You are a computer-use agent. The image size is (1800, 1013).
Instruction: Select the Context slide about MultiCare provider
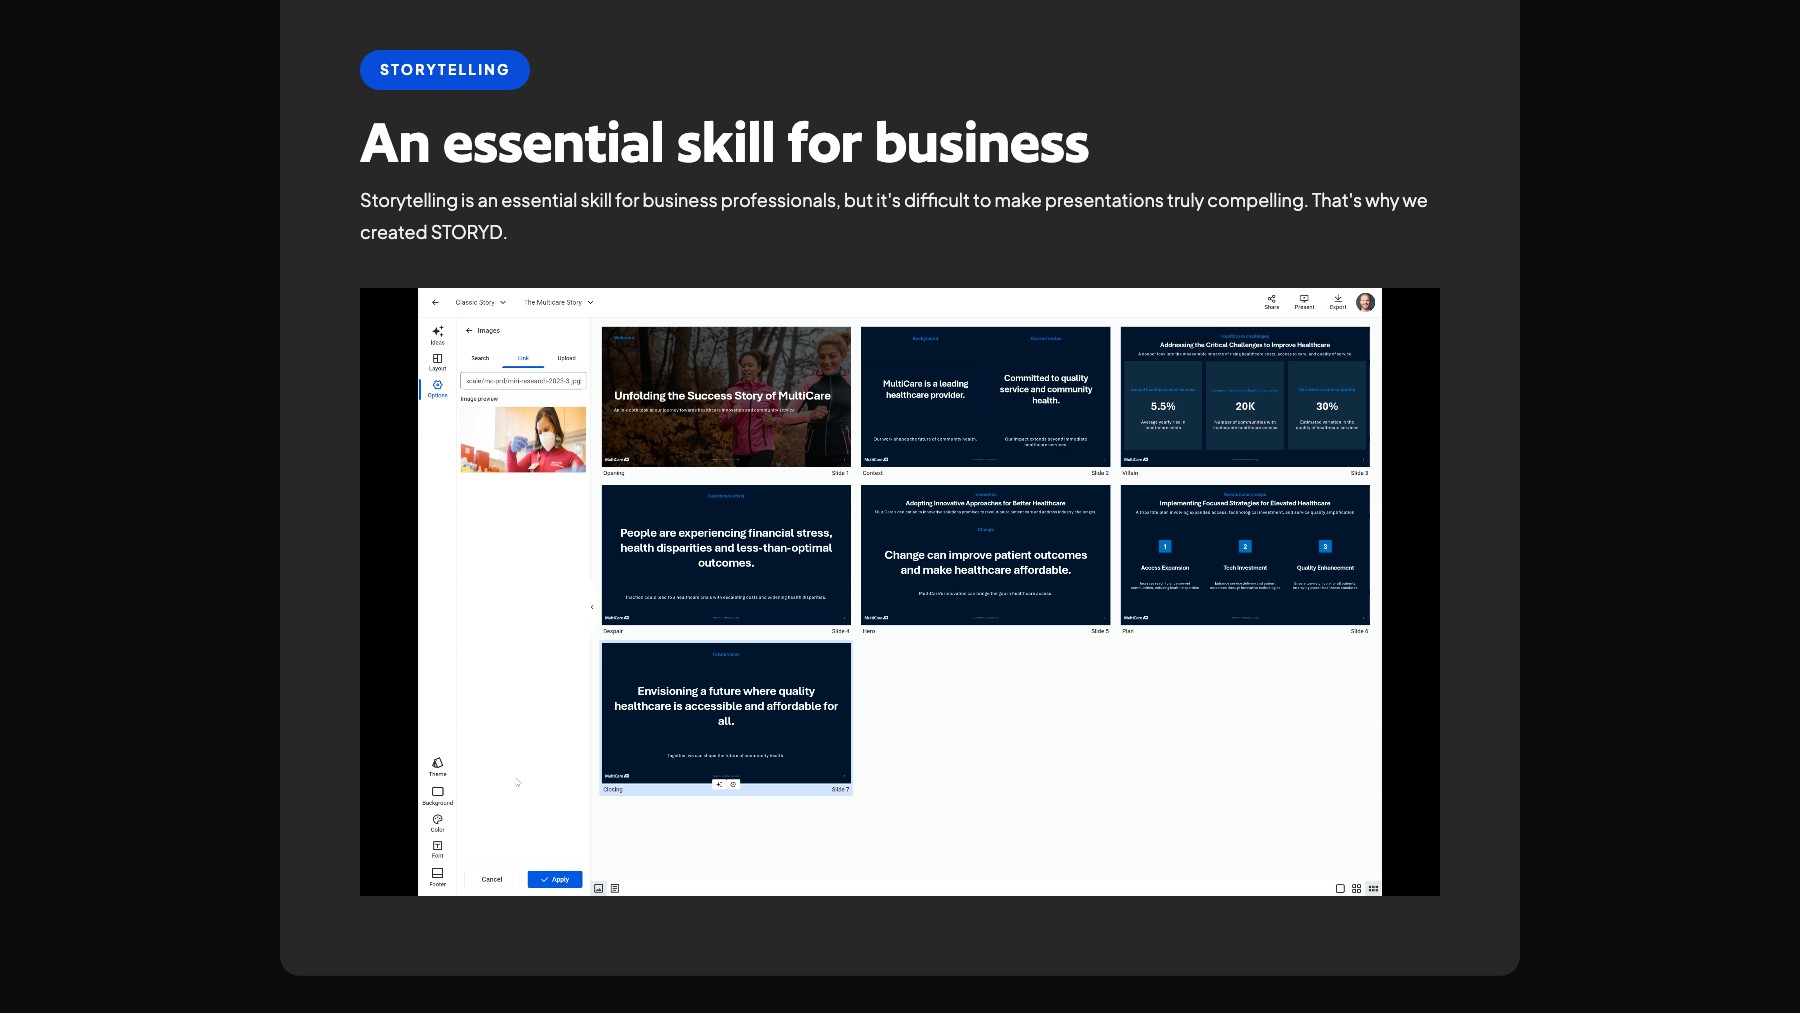985,396
